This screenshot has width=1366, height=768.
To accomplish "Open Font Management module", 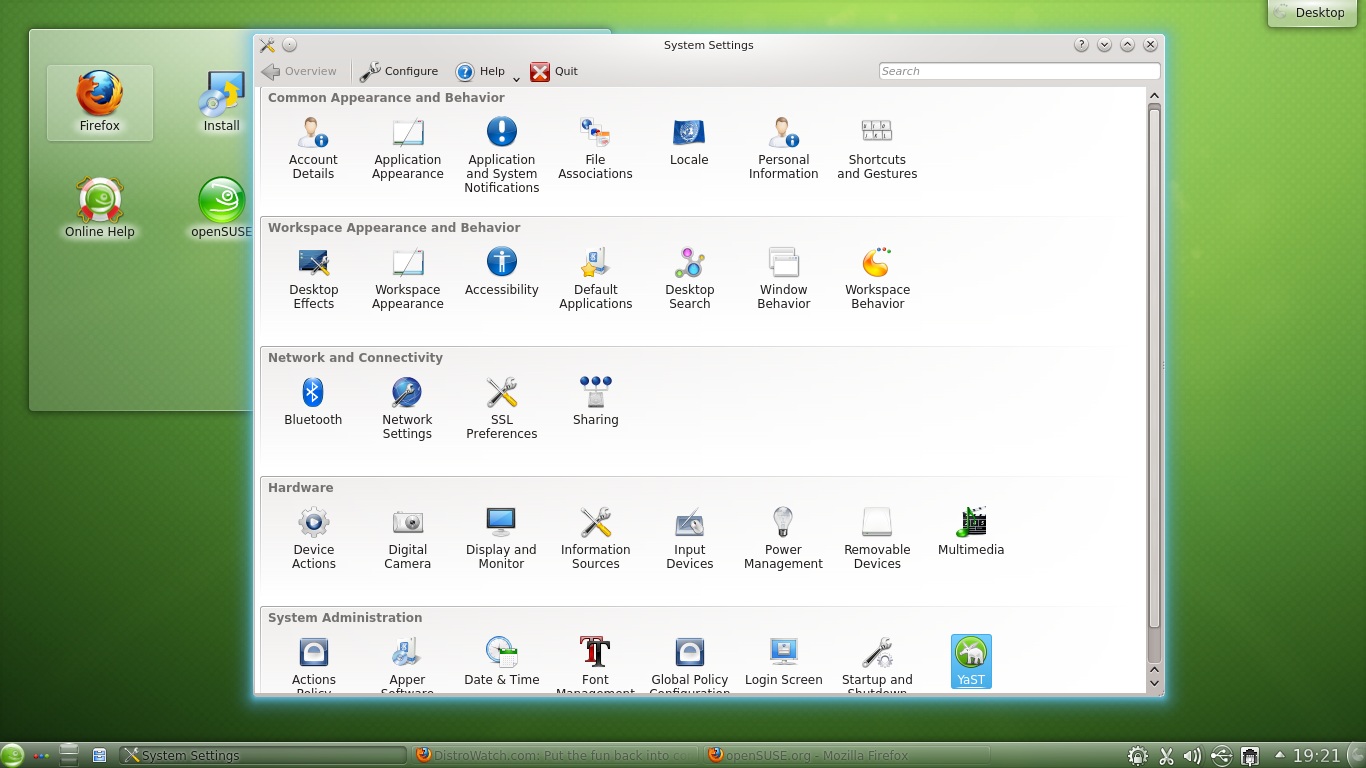I will (595, 663).
